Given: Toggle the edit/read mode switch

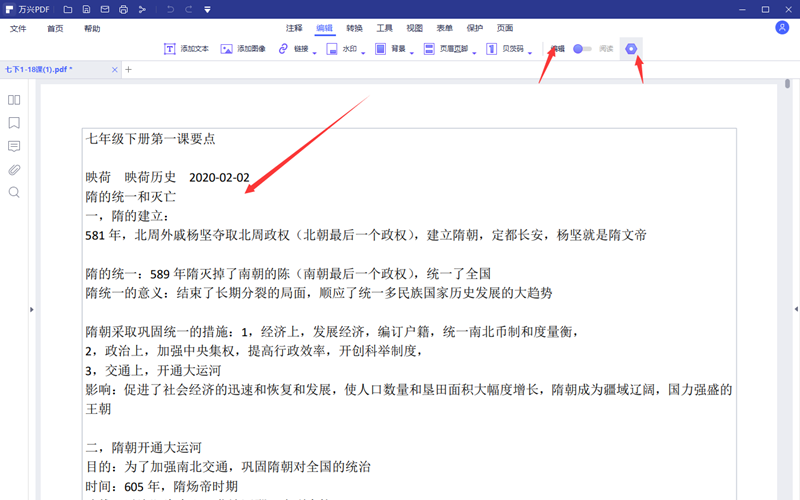Looking at the screenshot, I should point(582,48).
